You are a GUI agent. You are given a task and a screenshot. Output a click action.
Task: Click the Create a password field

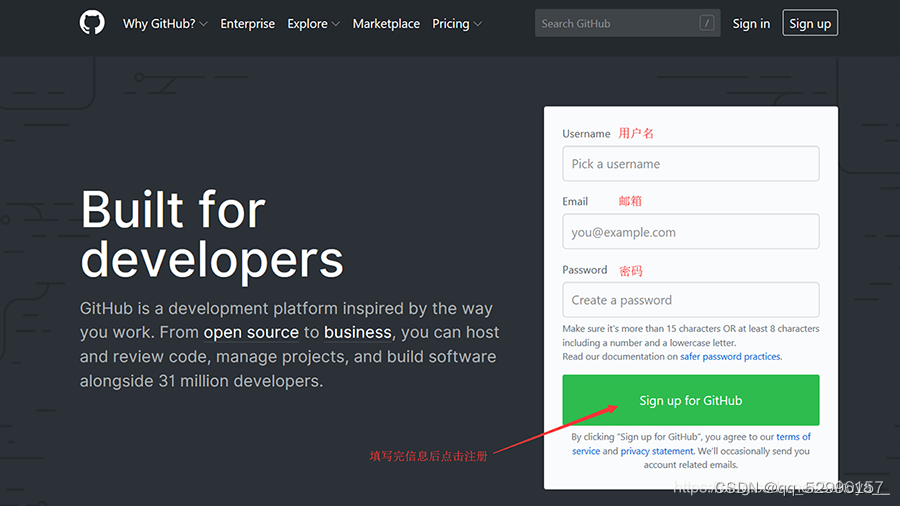[x=690, y=299]
